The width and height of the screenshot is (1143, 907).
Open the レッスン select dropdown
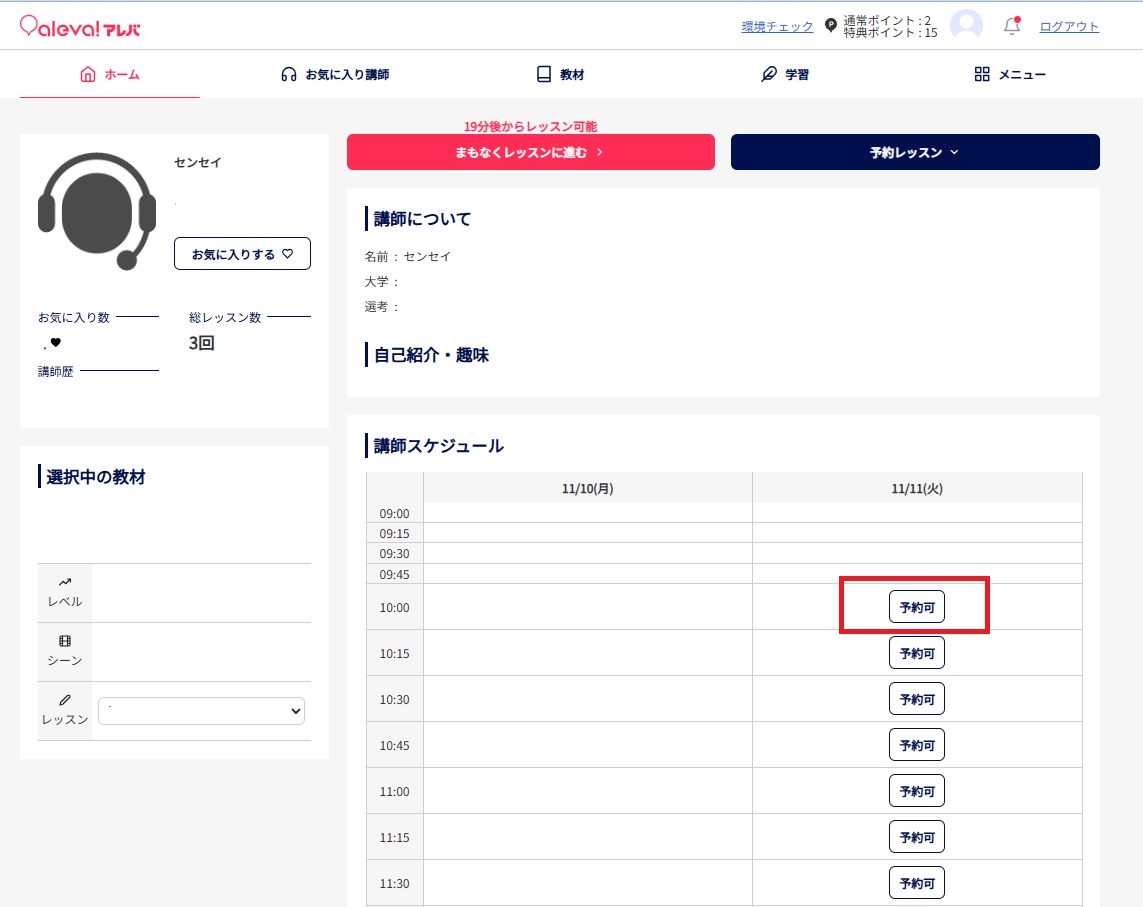201,711
